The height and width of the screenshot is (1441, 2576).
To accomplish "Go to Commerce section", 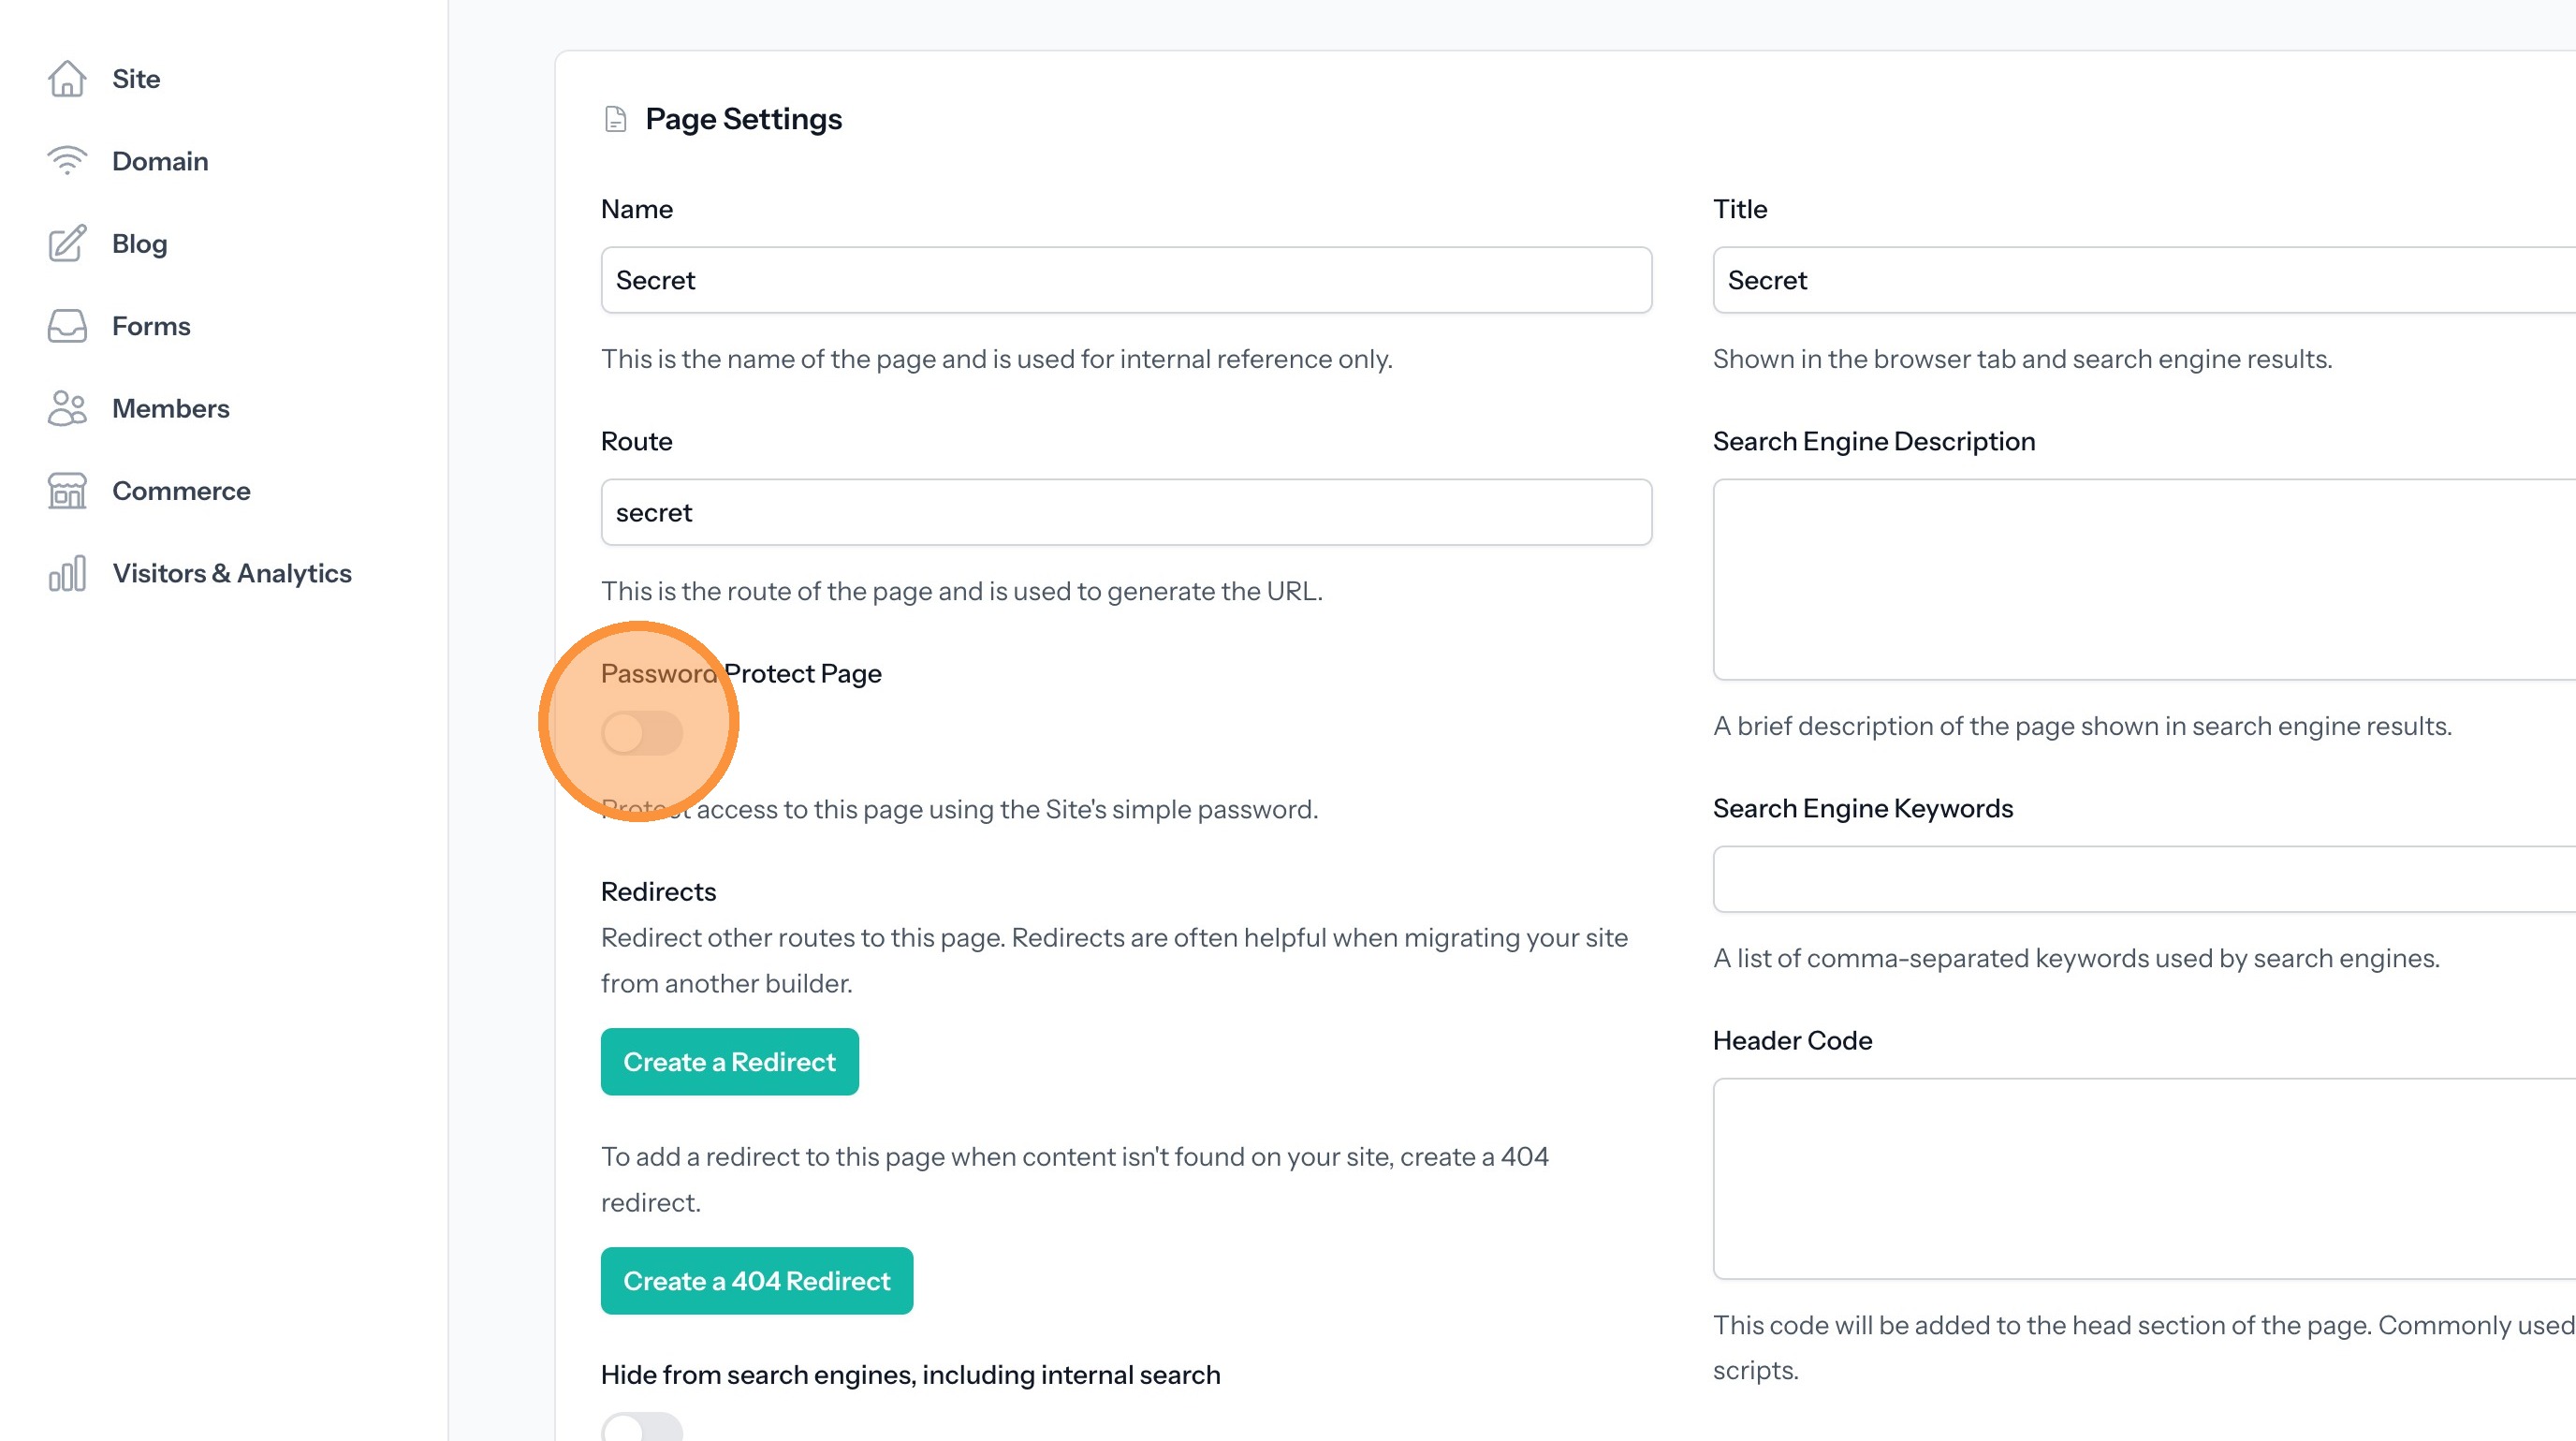I will 181,491.
